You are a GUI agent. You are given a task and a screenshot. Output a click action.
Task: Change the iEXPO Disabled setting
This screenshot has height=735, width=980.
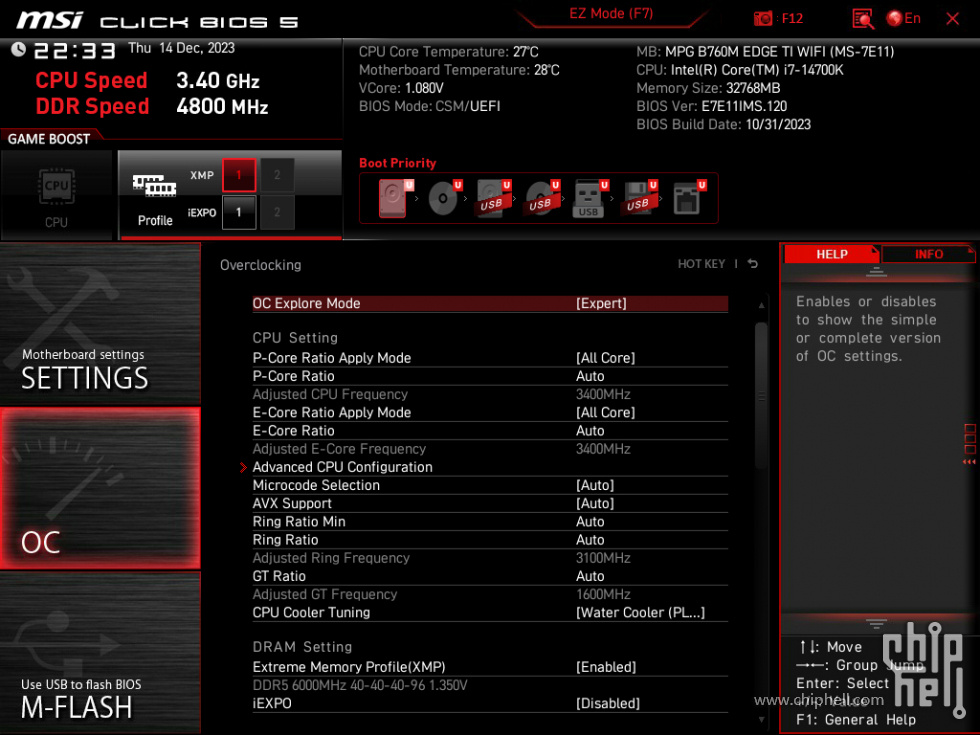coord(608,703)
